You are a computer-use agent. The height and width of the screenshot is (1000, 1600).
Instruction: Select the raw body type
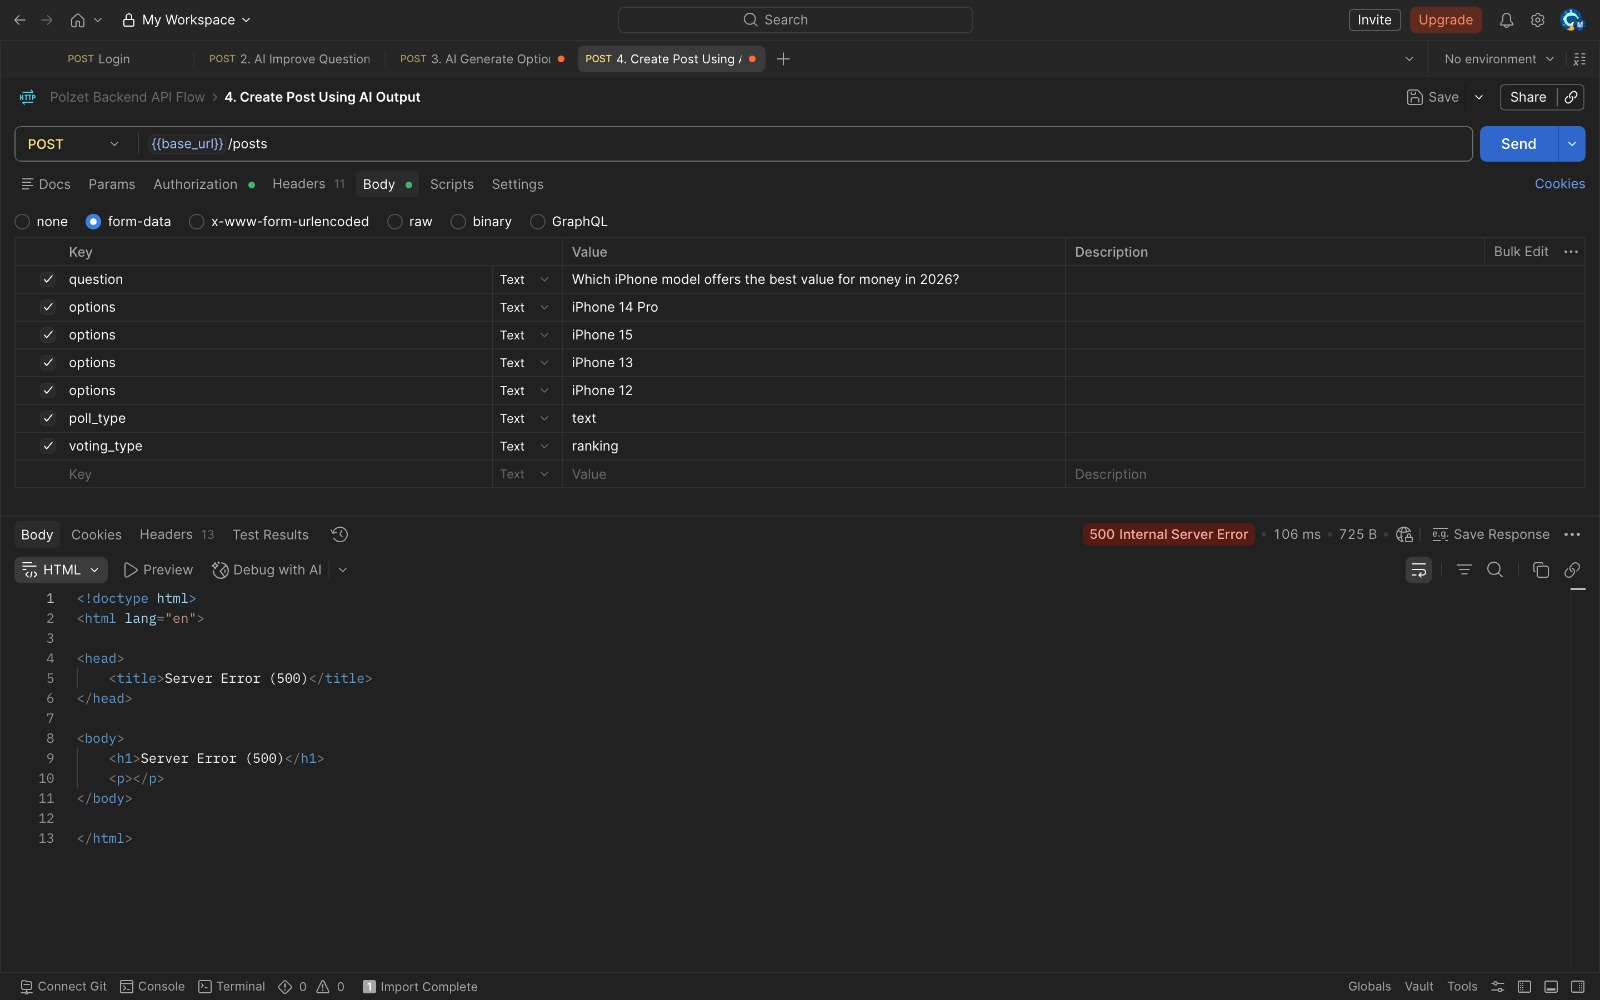coord(395,222)
